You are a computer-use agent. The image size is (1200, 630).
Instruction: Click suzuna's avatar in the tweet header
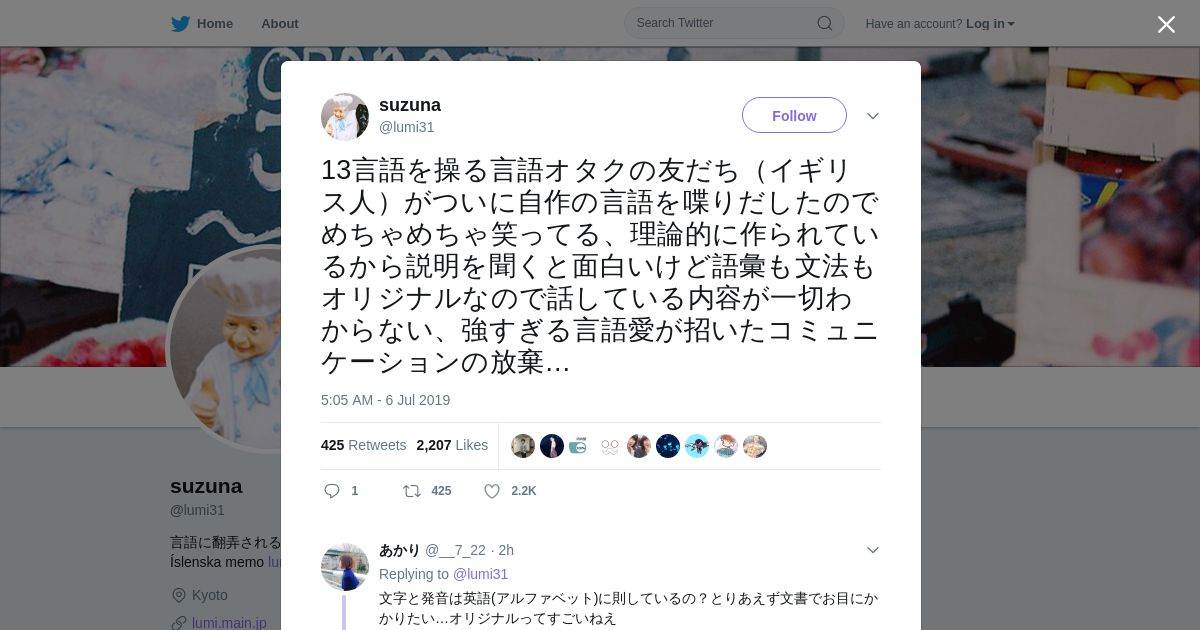pyautogui.click(x=345, y=117)
